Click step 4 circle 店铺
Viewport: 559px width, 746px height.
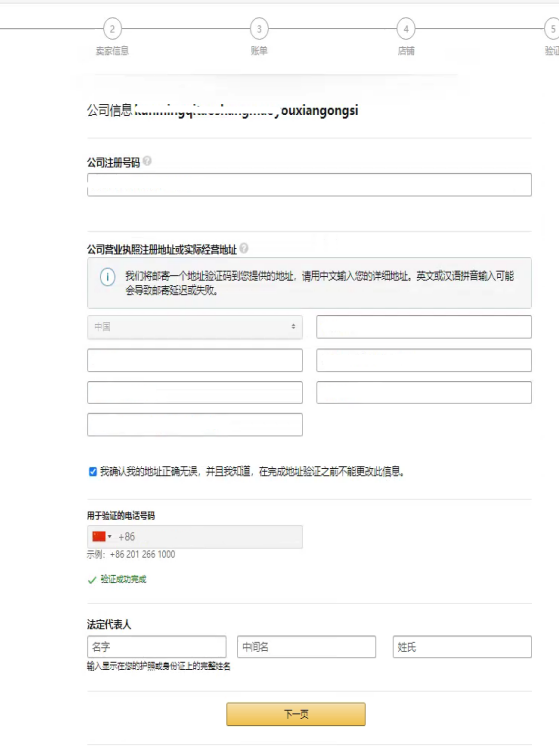[406, 29]
